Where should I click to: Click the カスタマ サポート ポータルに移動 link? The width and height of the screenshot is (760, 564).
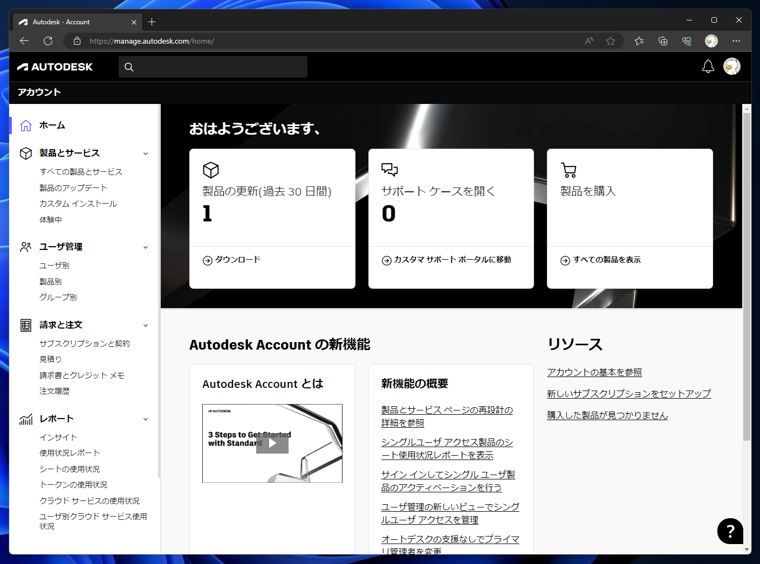[x=453, y=260]
